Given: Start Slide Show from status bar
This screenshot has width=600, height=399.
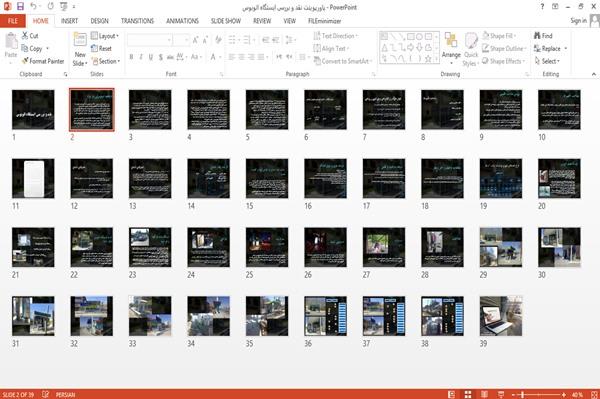Looking at the screenshot, I should coord(501,394).
